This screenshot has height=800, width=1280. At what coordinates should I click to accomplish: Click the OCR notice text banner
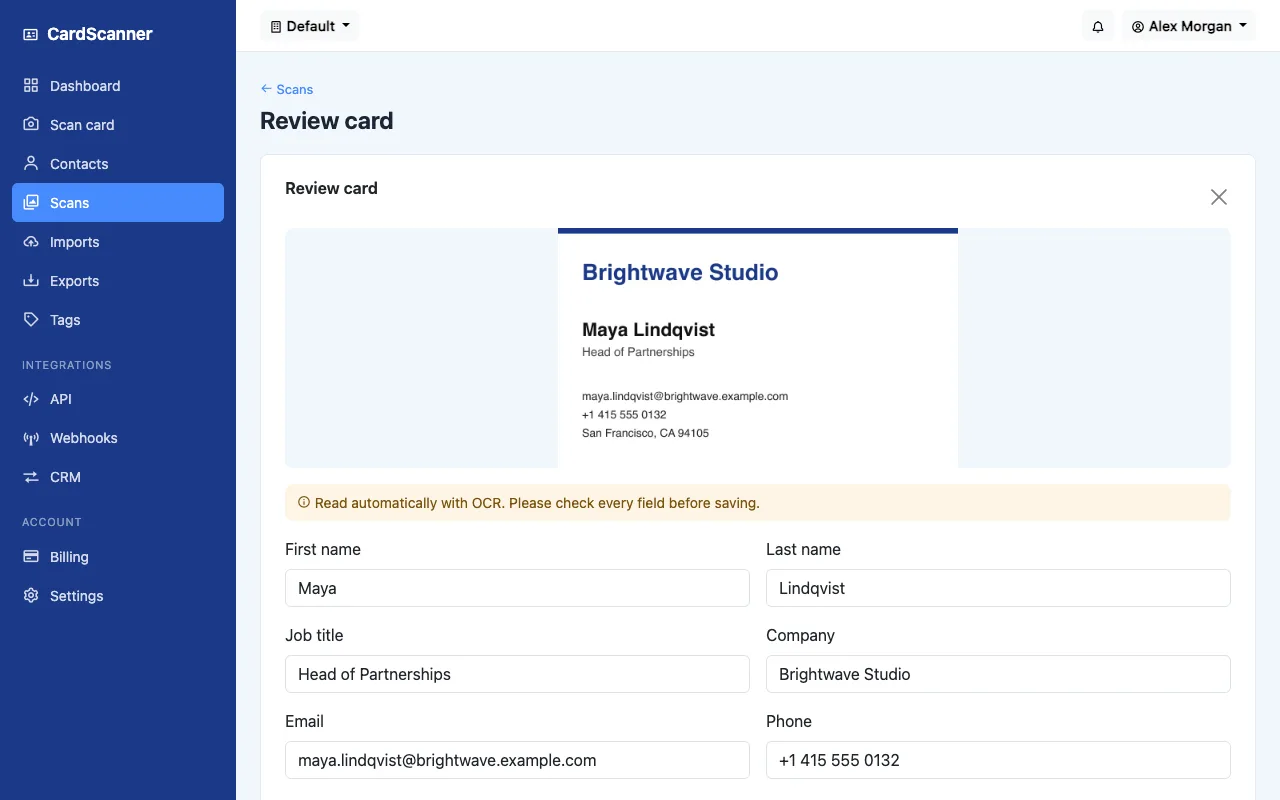[758, 503]
